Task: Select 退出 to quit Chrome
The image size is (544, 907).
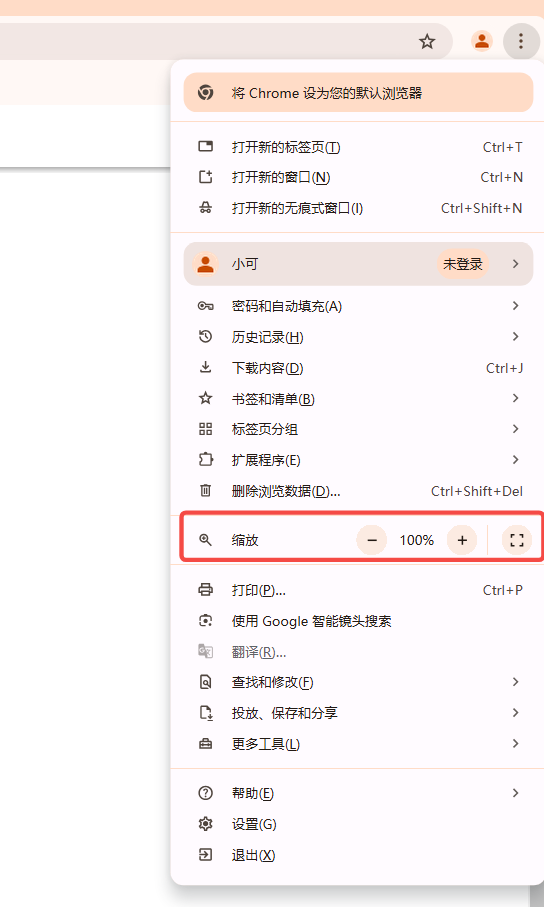Action: tap(358, 855)
